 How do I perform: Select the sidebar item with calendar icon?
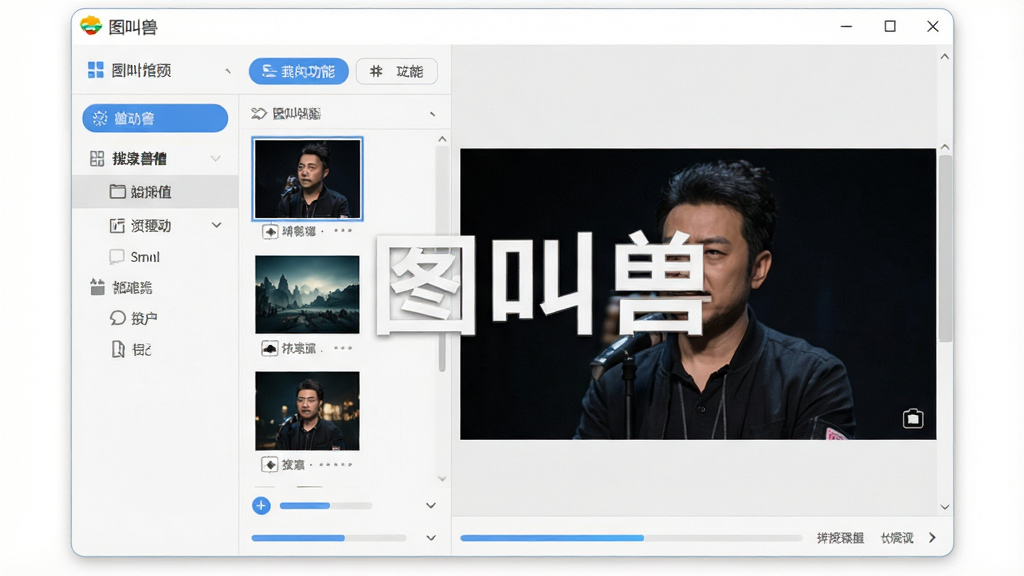(121, 287)
